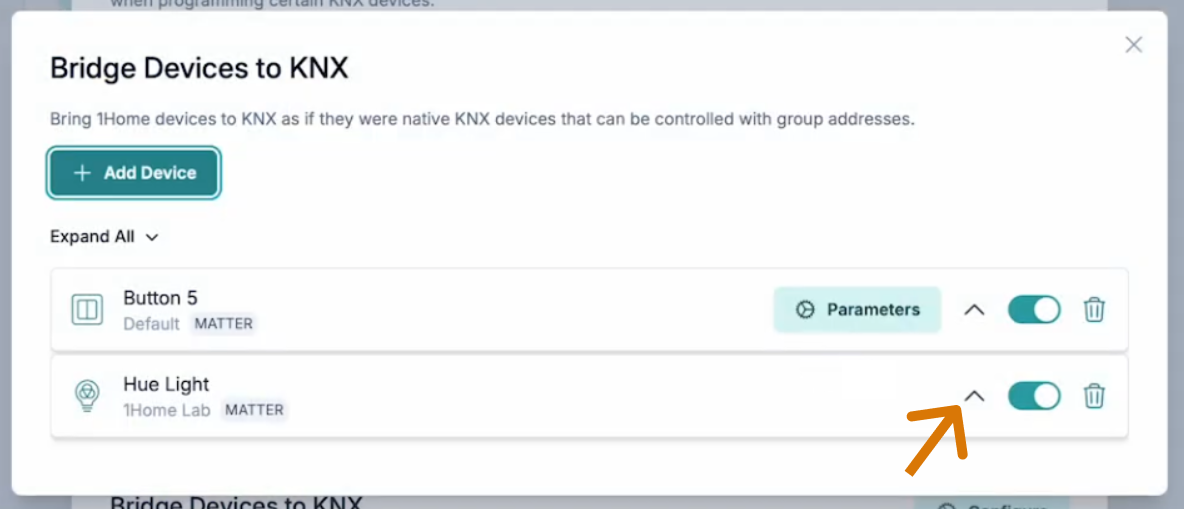Click the Button 5 device icon
Screen dimensions: 1184x509
[87, 310]
